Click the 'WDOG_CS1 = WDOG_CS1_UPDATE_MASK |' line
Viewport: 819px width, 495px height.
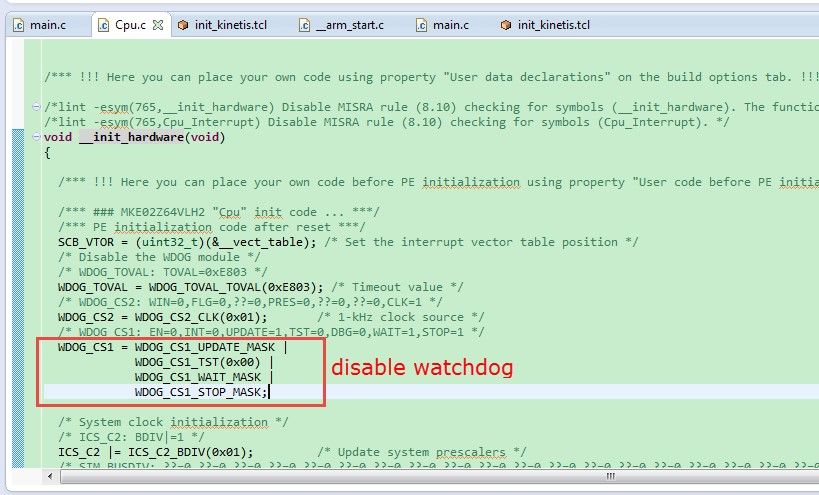click(172, 347)
